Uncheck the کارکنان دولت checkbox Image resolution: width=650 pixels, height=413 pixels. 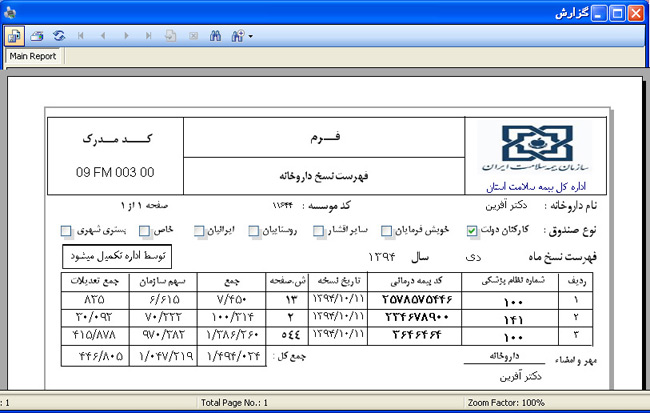472,231
